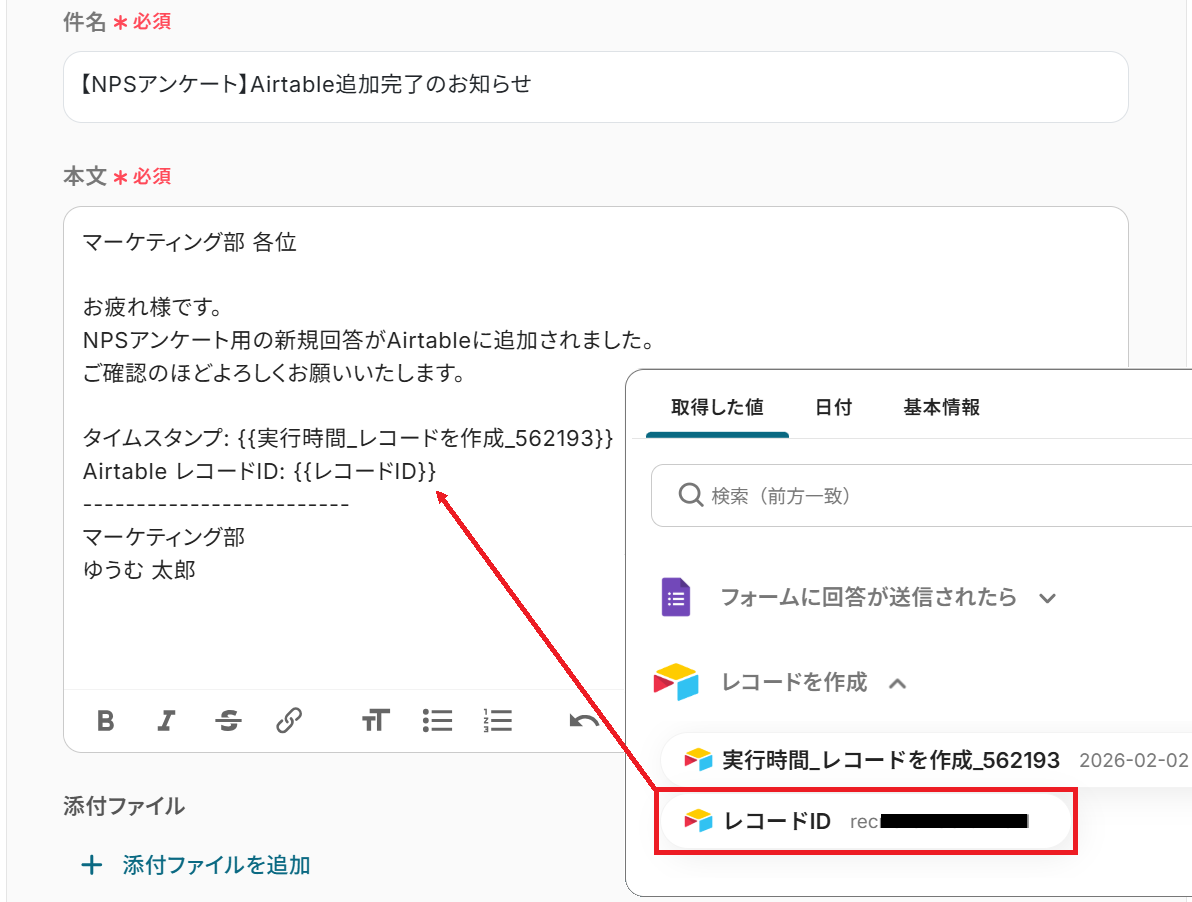Open the text size formatting tool
1192x902 pixels.
click(376, 720)
